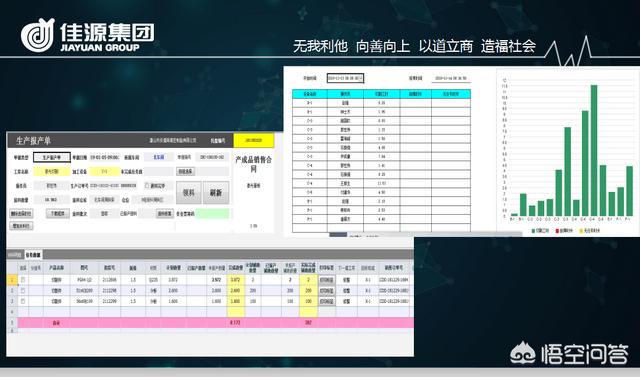
Task: Click the 产成品销售合同 heading text
Action: click(x=253, y=164)
